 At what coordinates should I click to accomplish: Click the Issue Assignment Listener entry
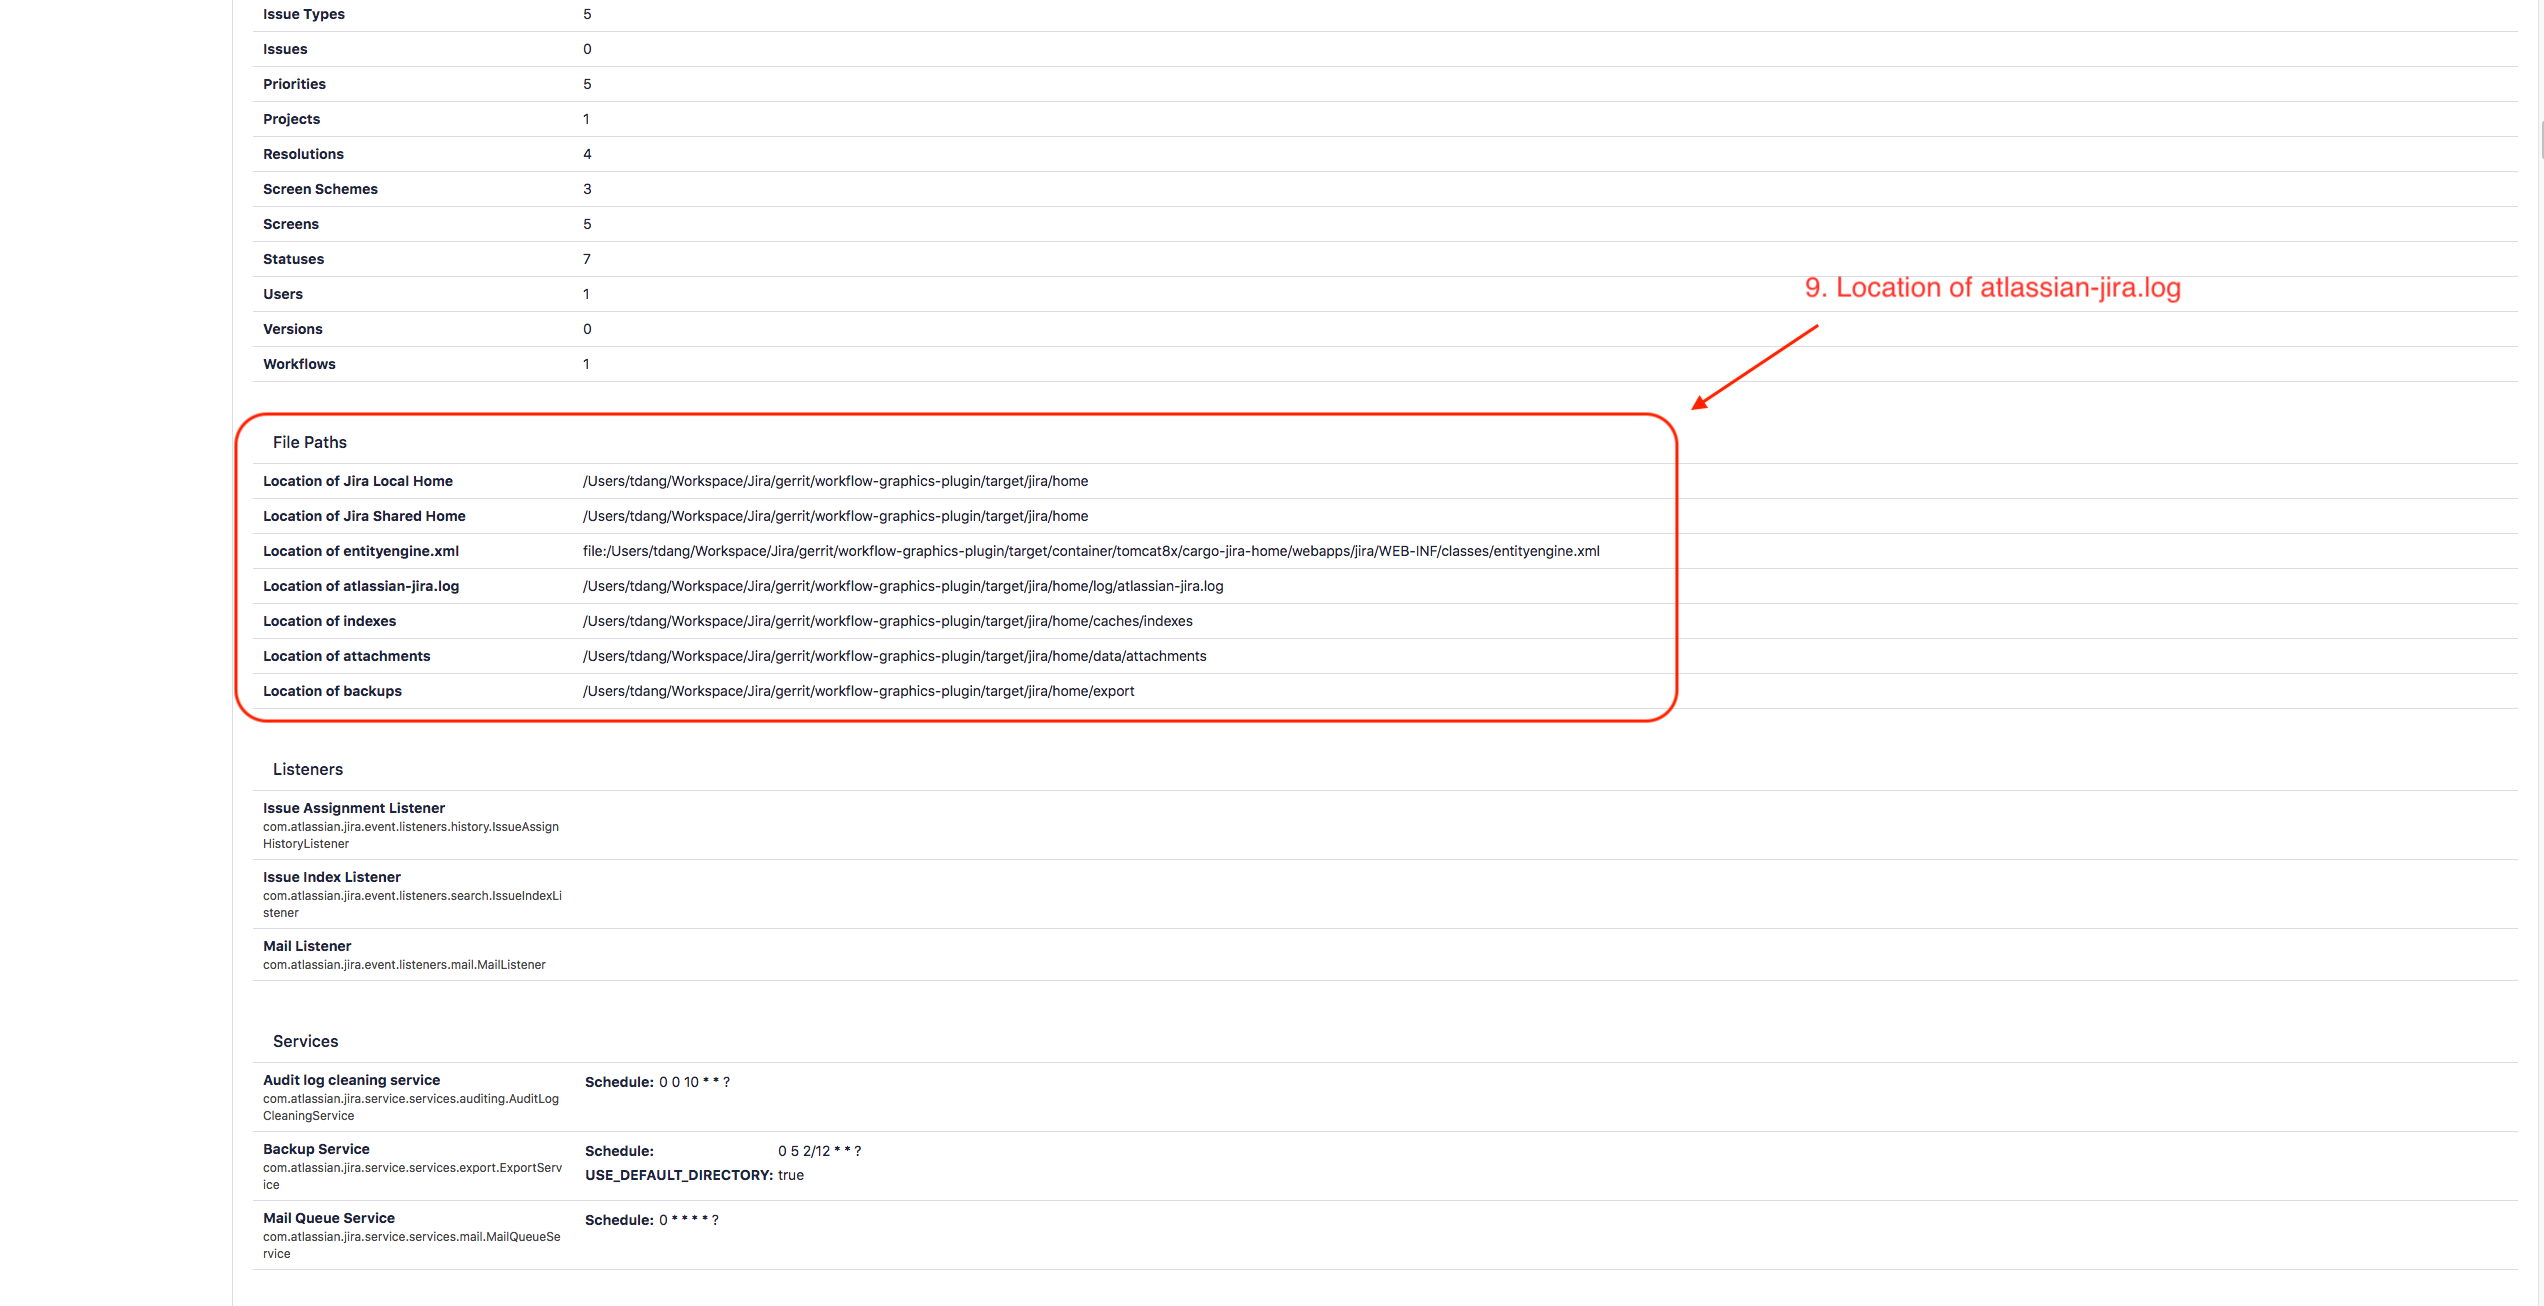353,808
